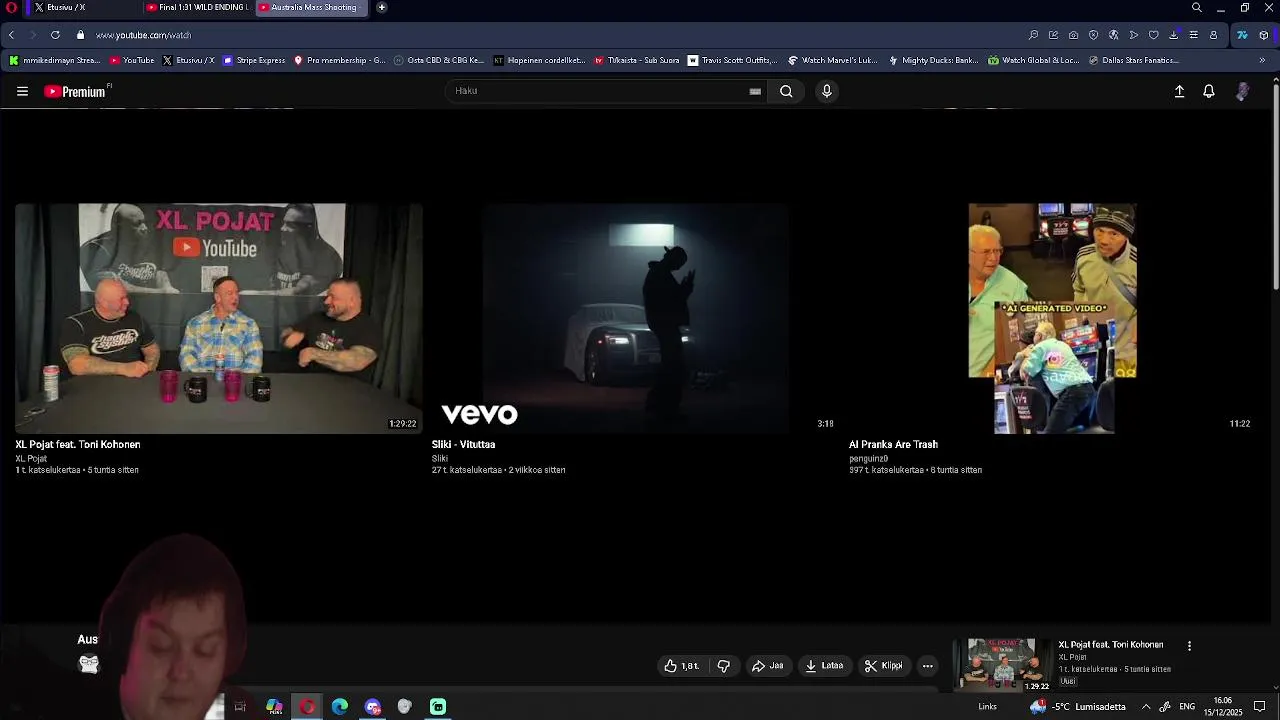Open the YouTube account avatar menu
Screen dimensions: 1280x720
[x=1242, y=91]
